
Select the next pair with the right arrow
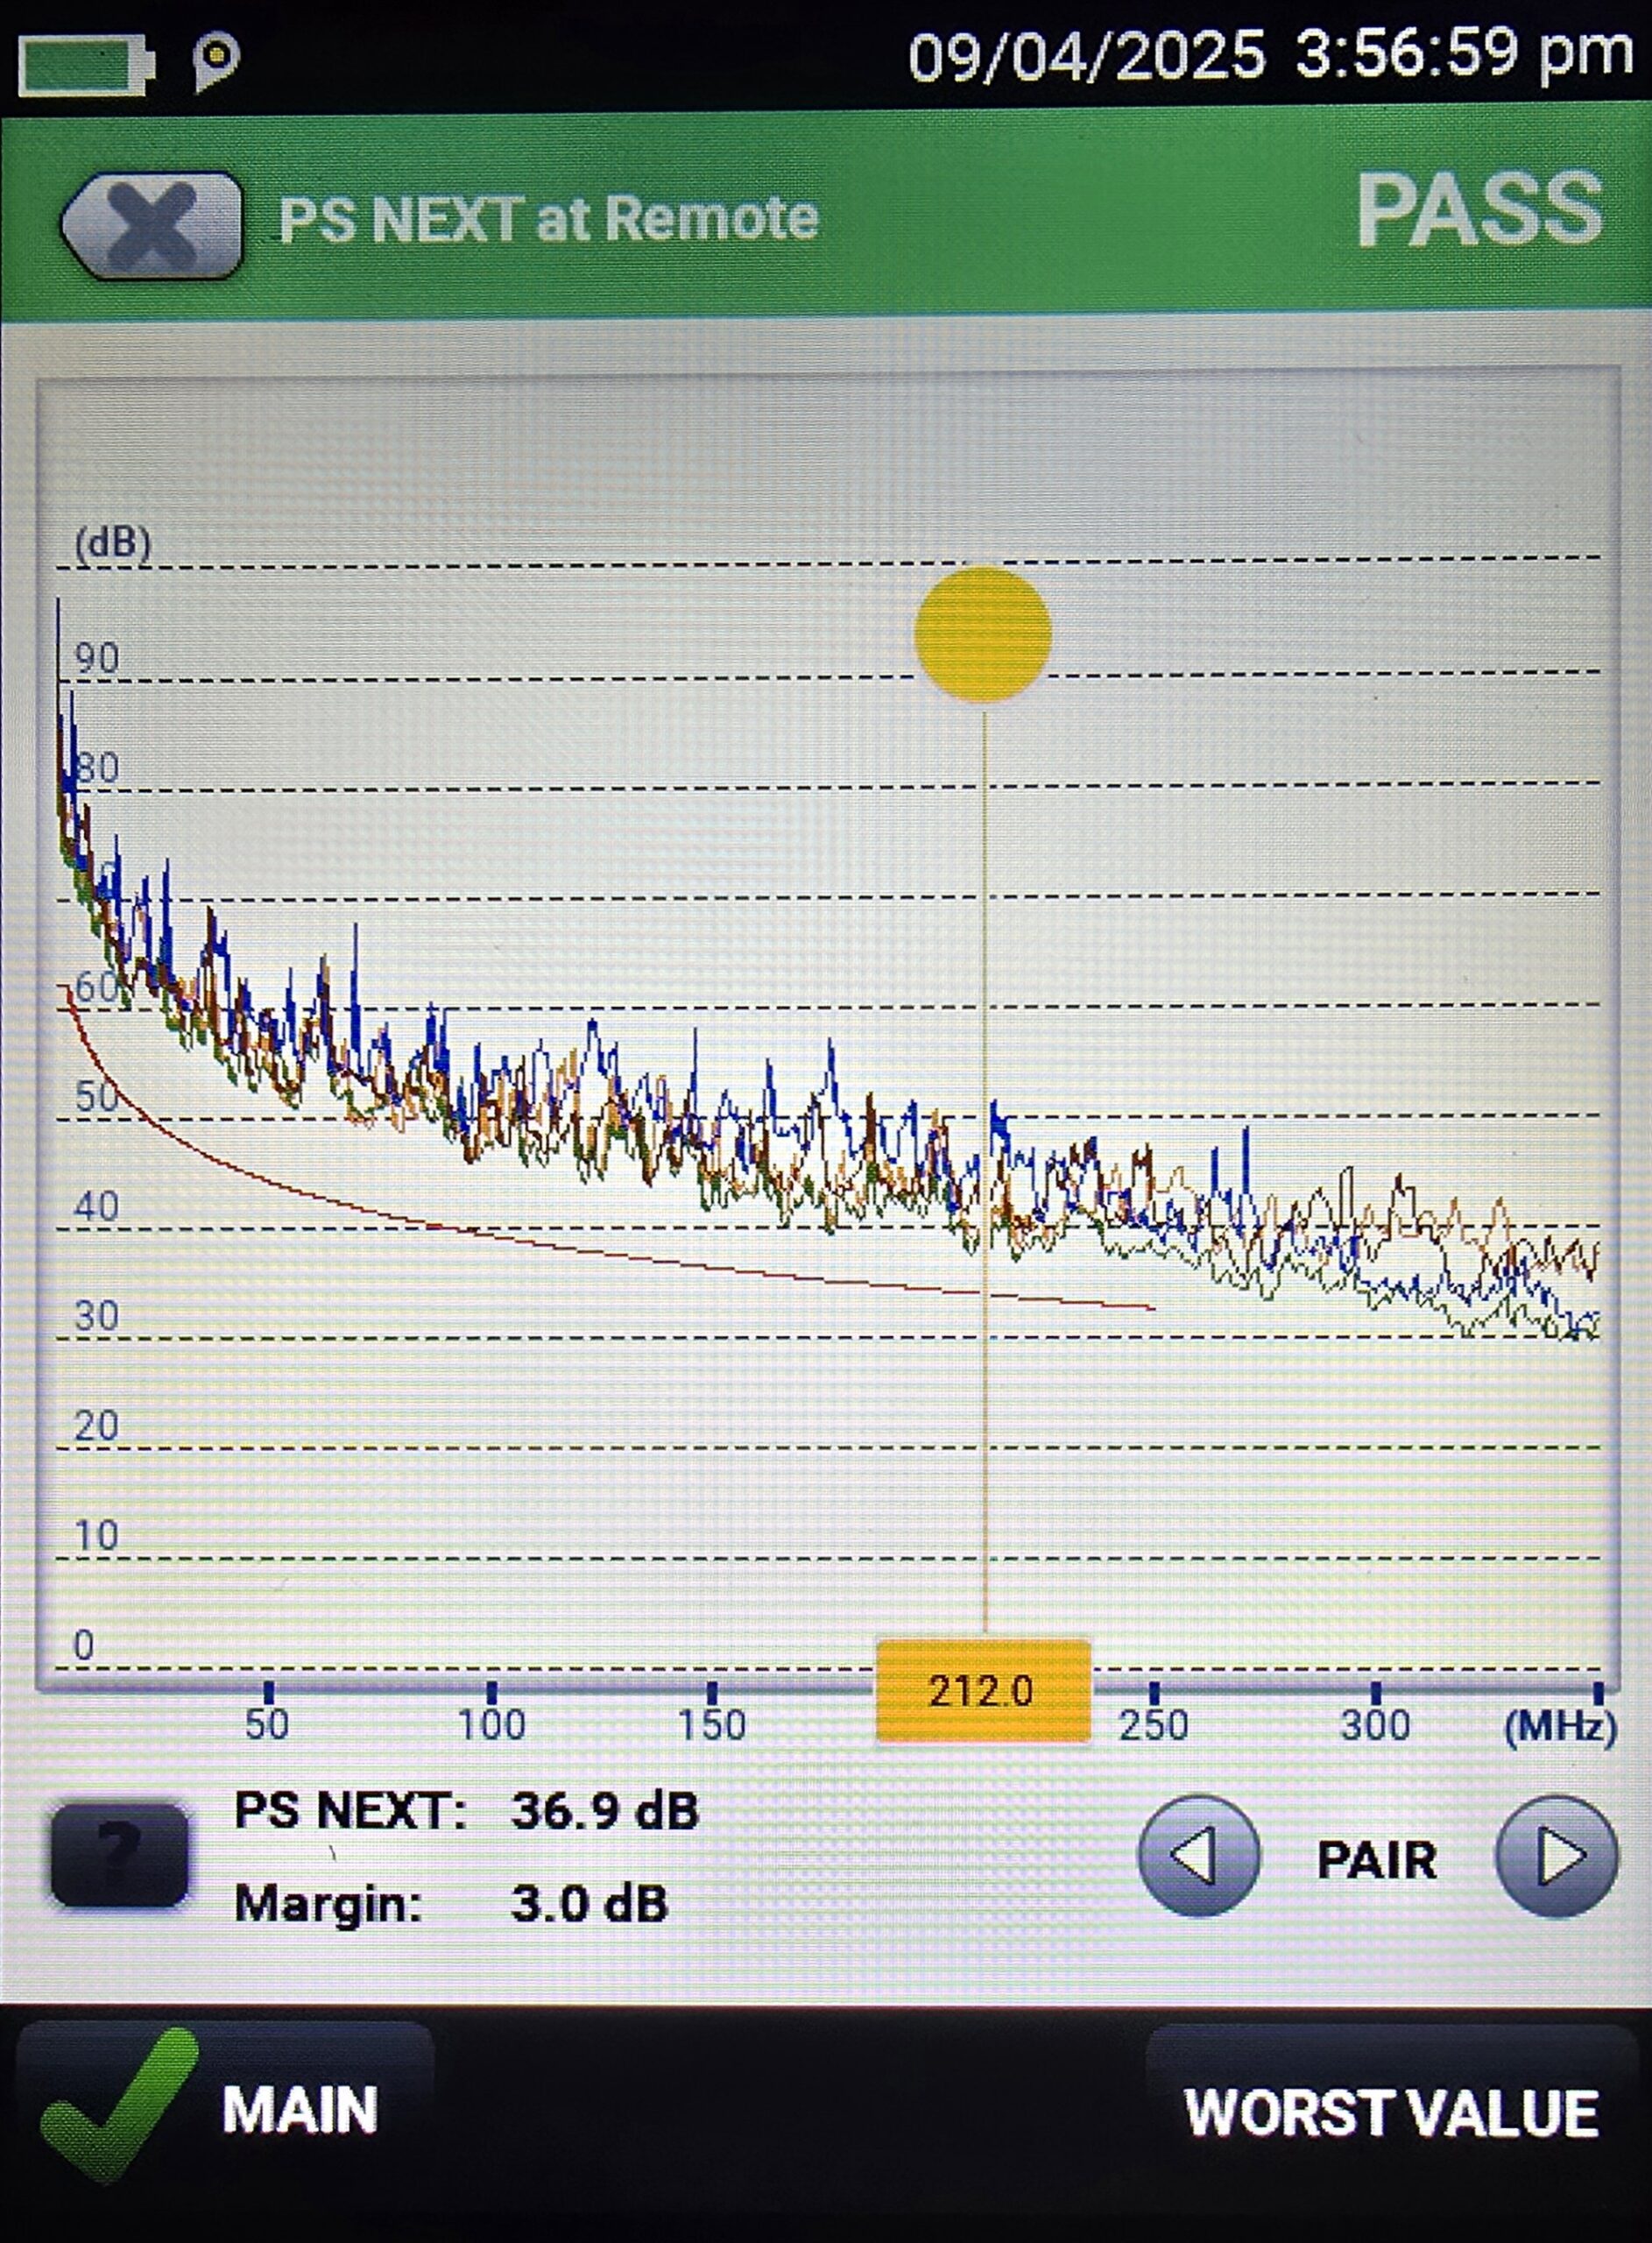point(1556,1857)
